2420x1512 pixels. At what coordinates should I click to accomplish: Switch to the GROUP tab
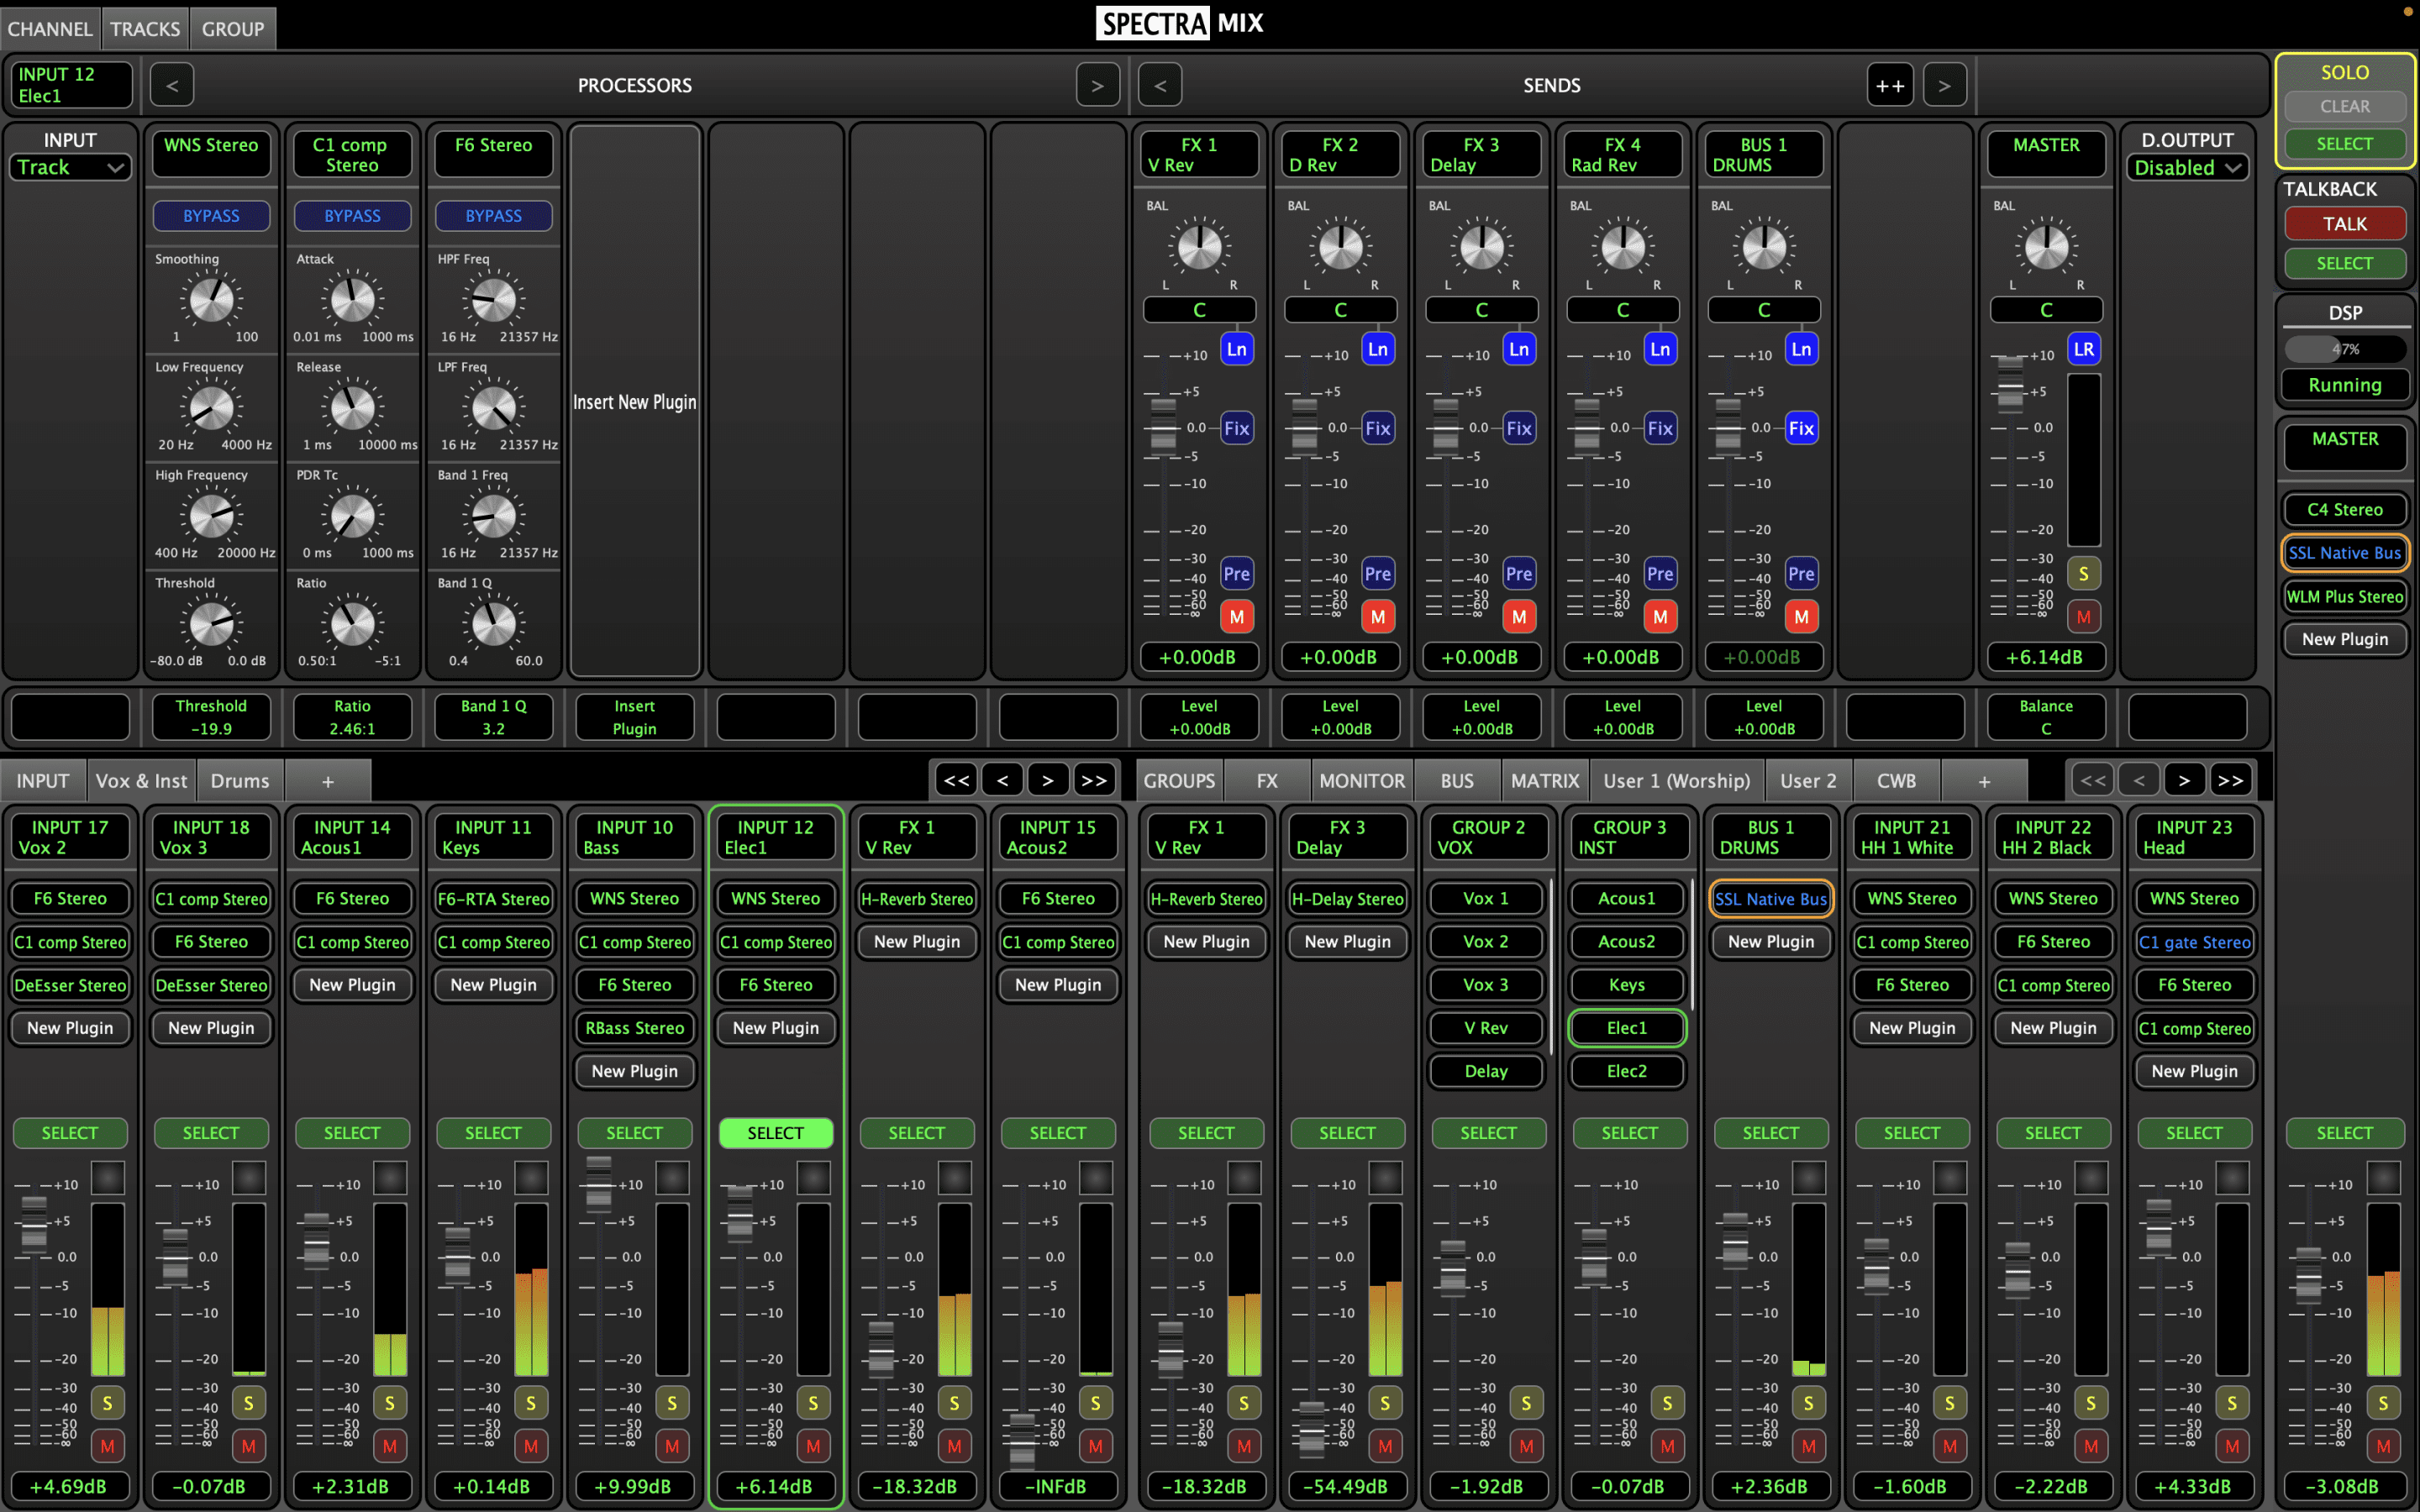[x=233, y=29]
